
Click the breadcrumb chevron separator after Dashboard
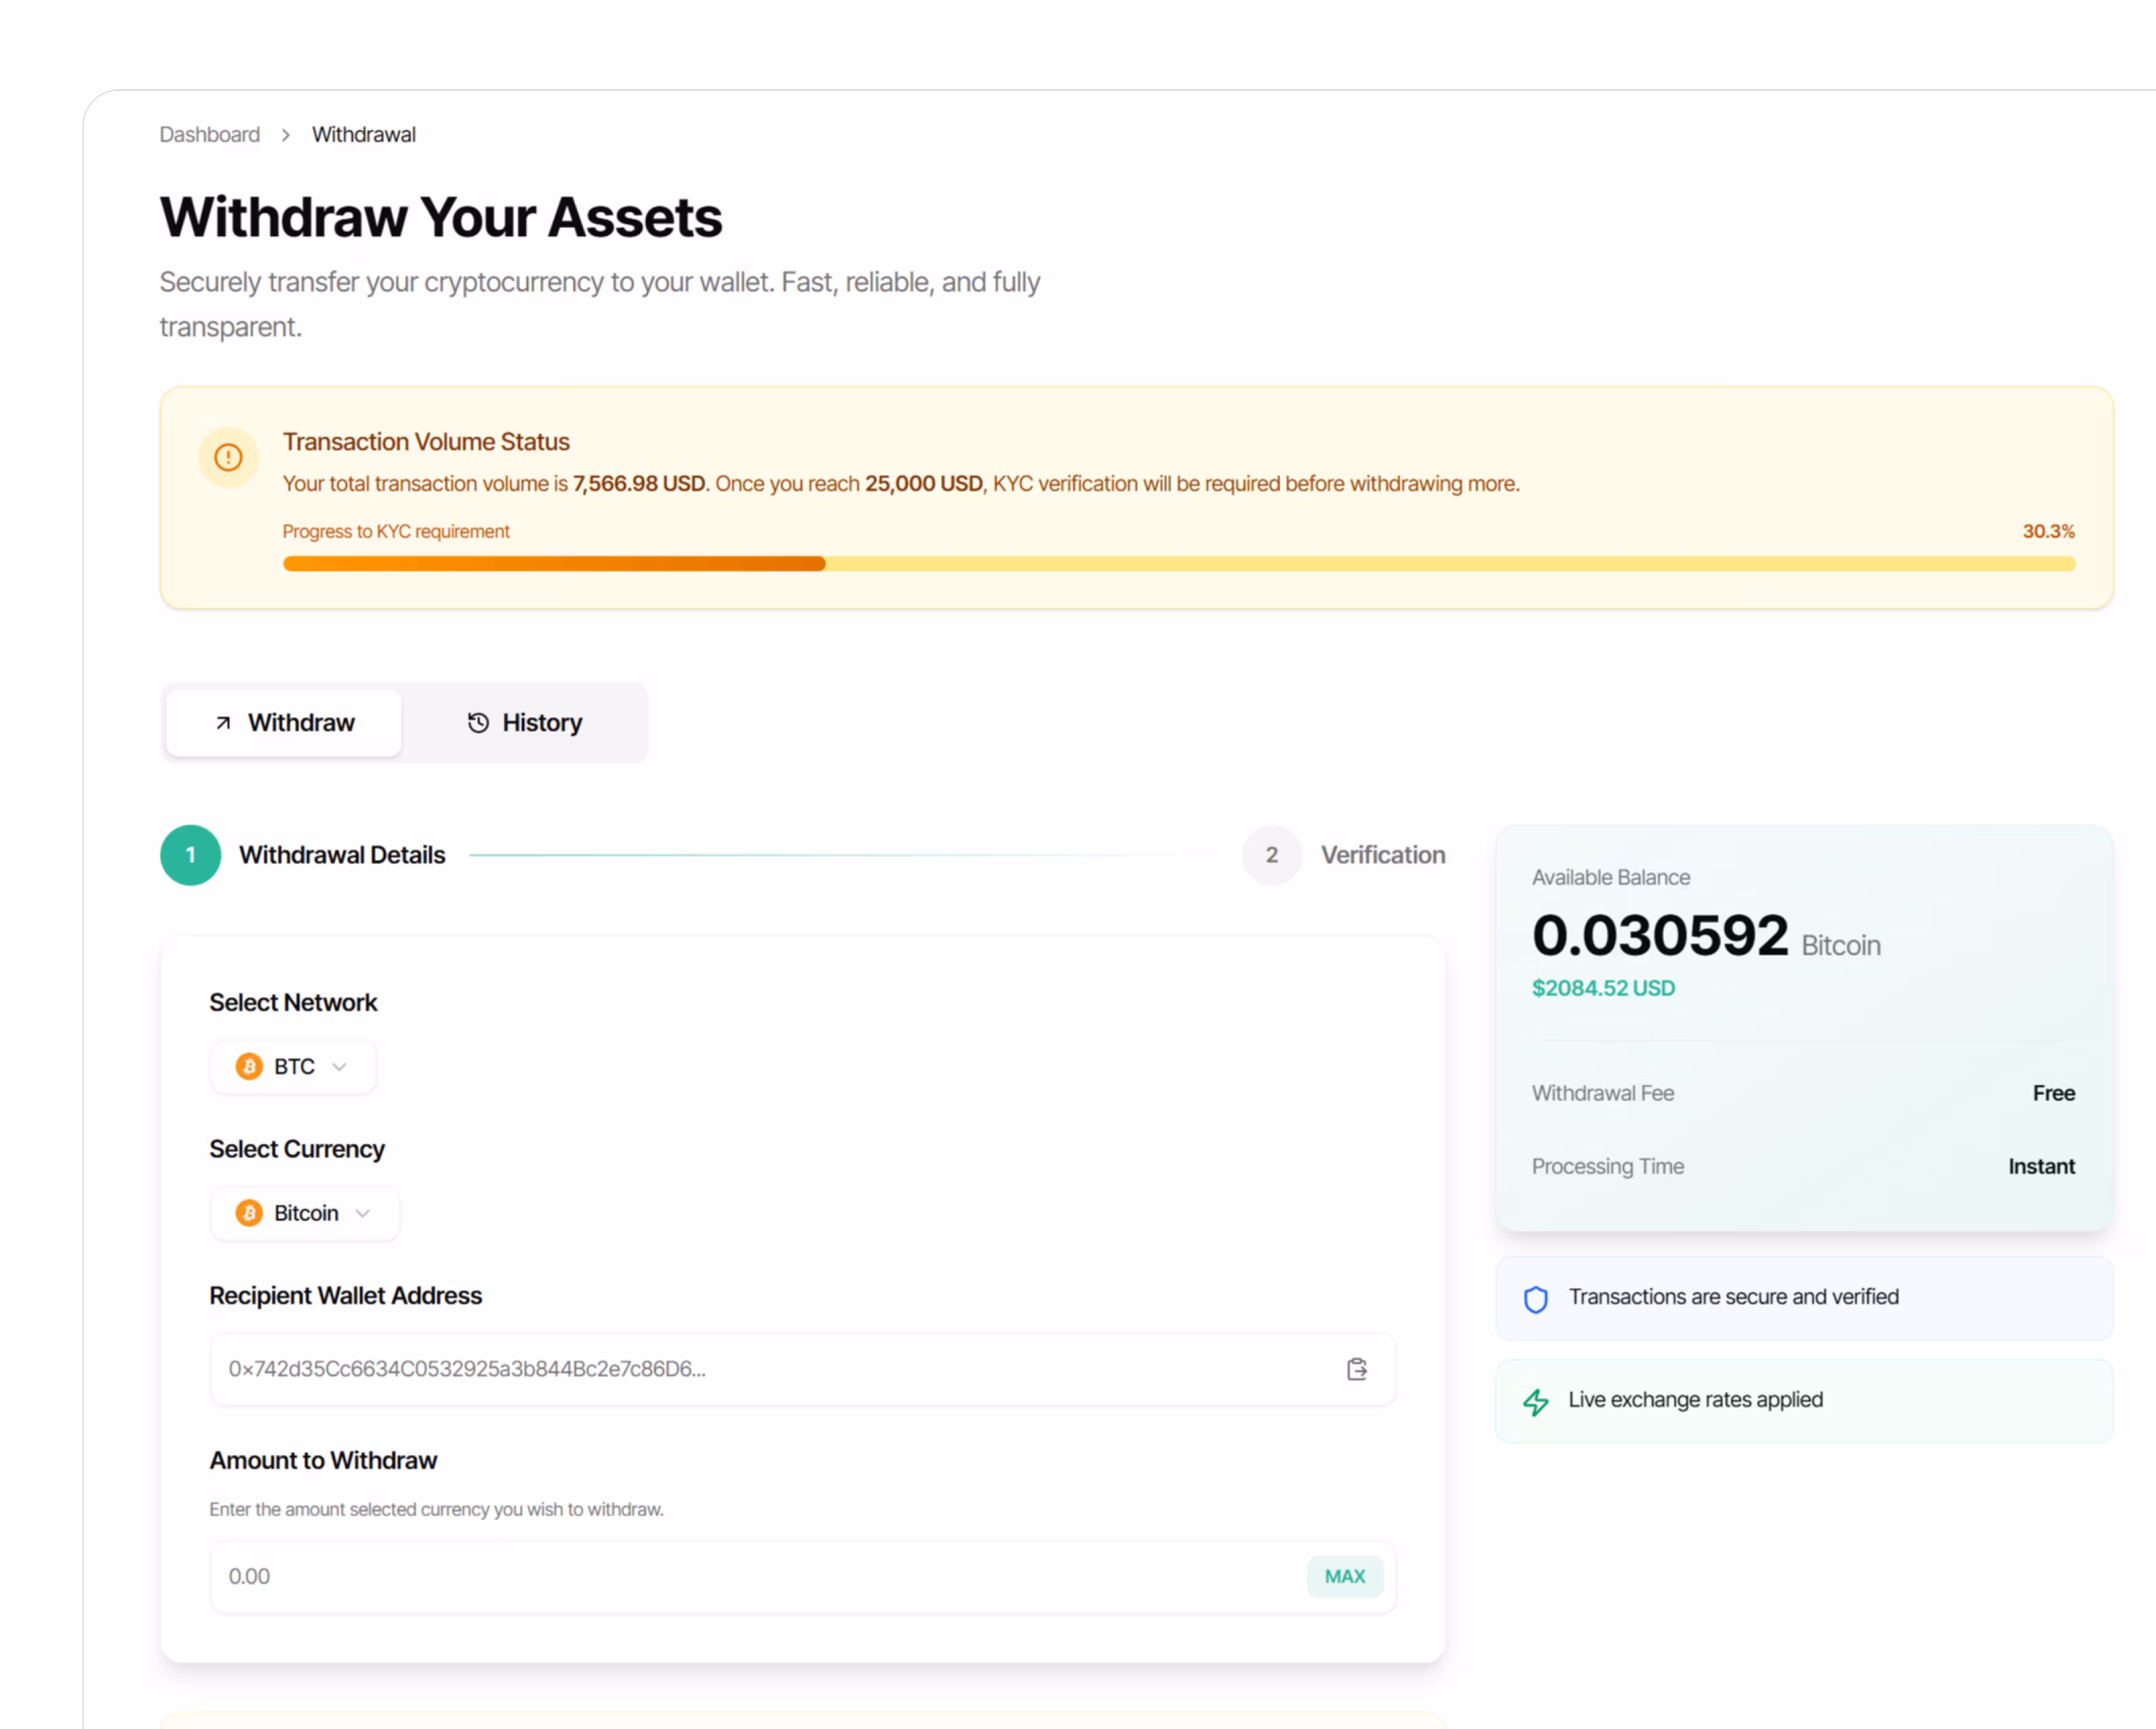coord(285,134)
